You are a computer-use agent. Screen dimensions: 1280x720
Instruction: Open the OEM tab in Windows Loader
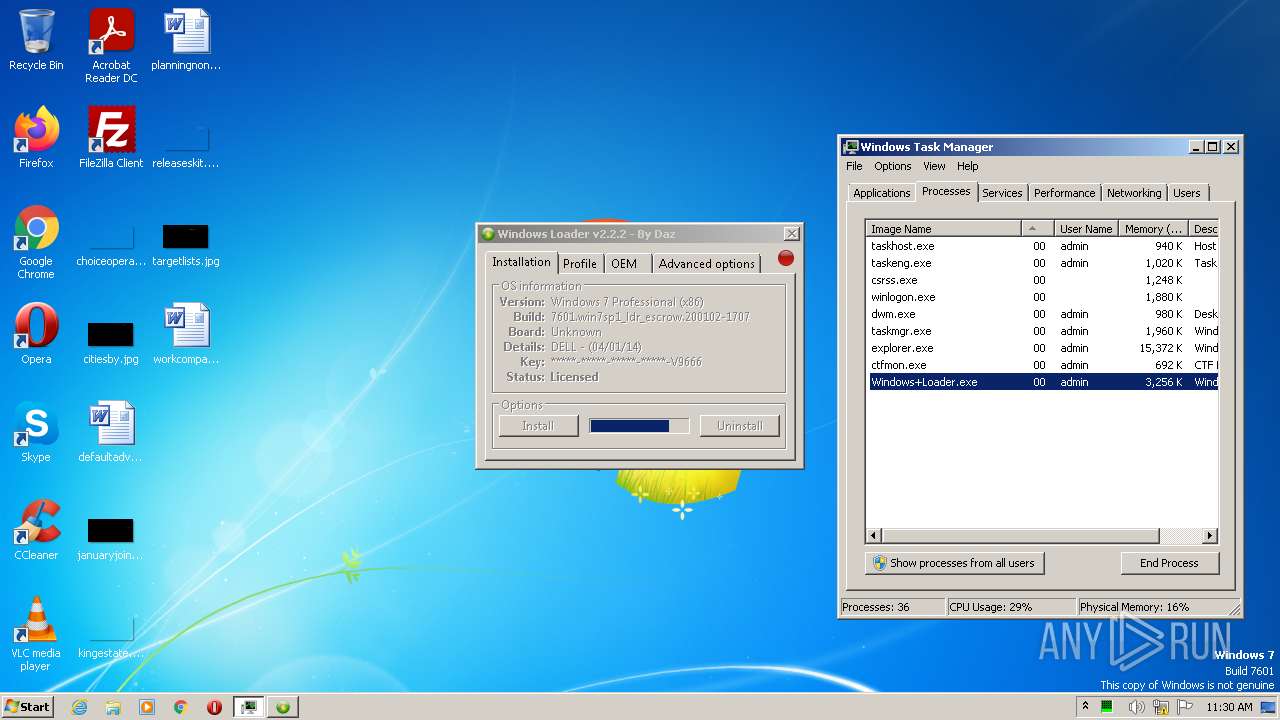pos(624,264)
